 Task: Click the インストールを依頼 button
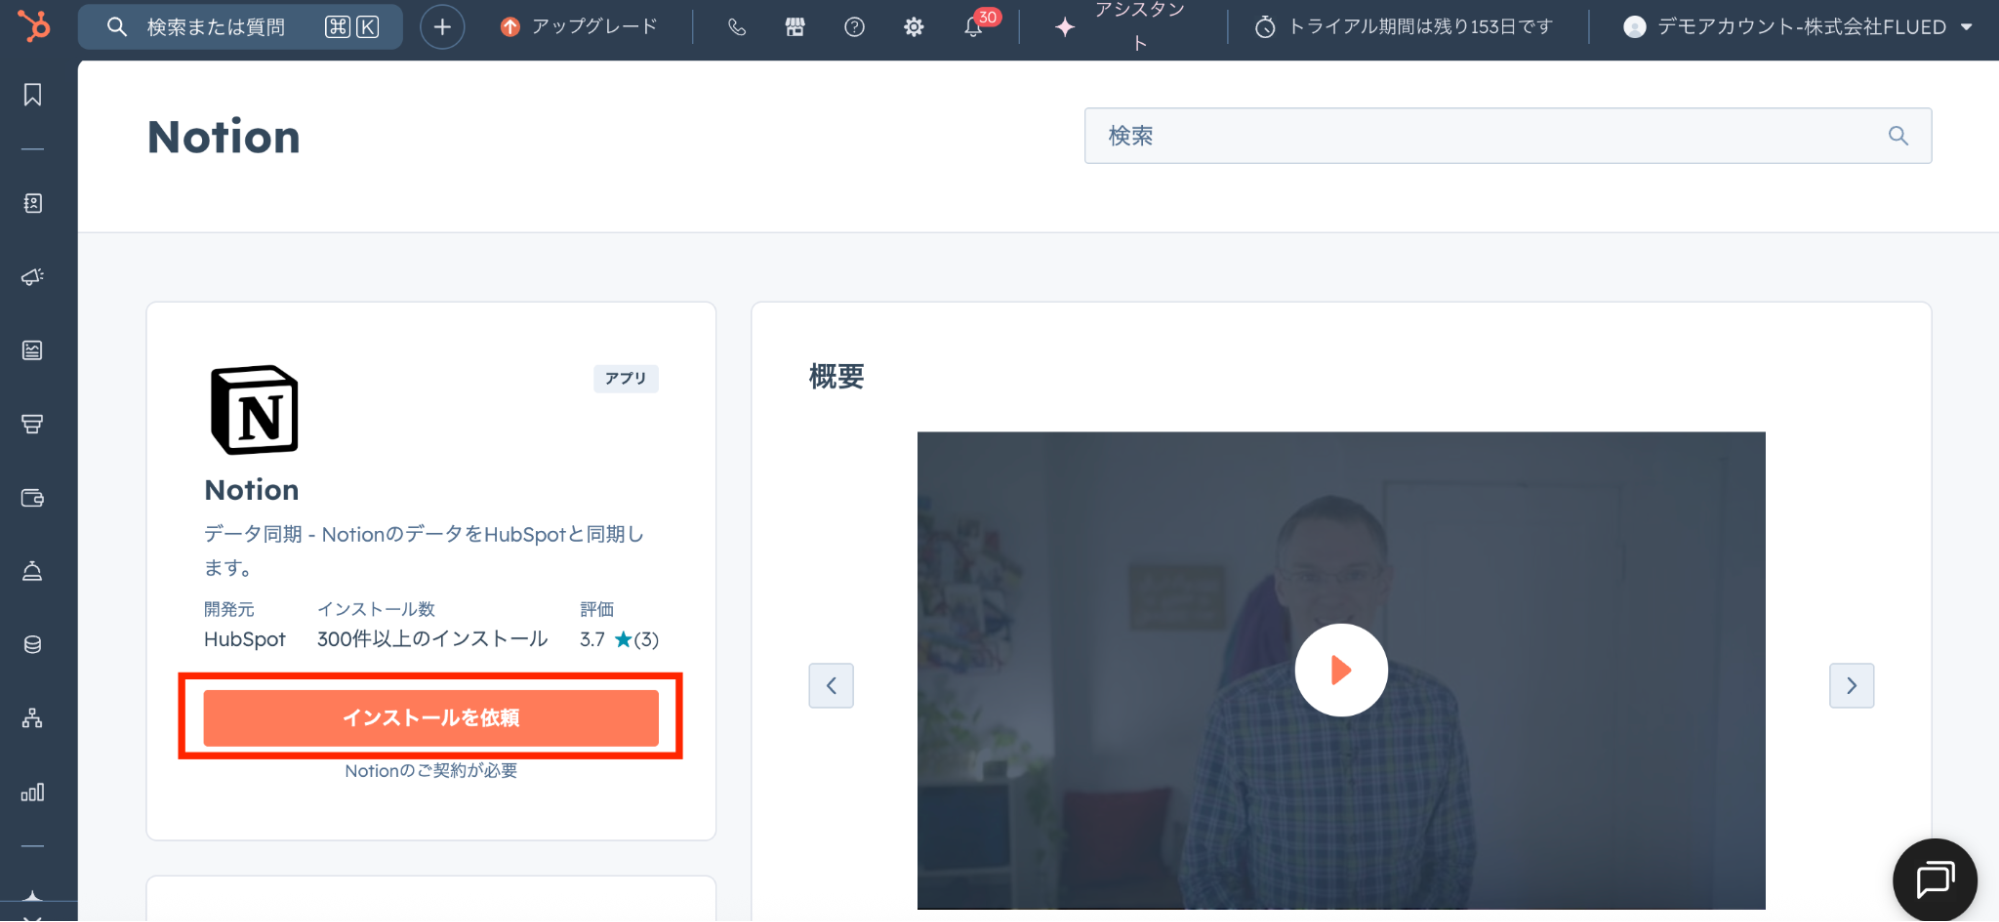point(431,718)
